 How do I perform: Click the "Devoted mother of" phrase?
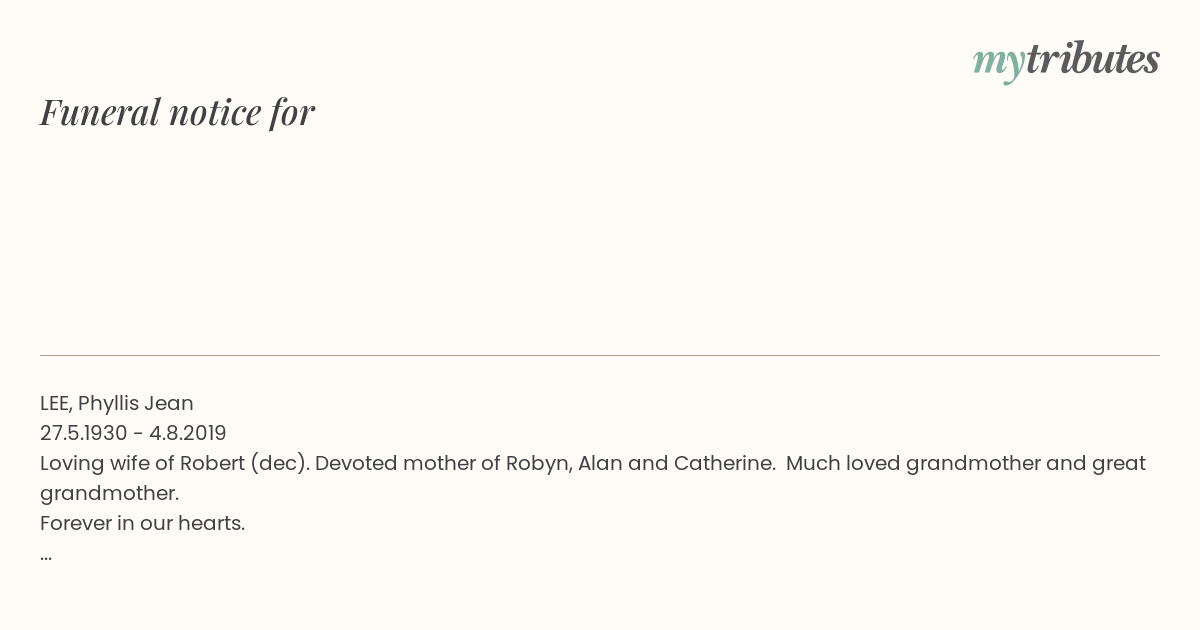coord(408,463)
